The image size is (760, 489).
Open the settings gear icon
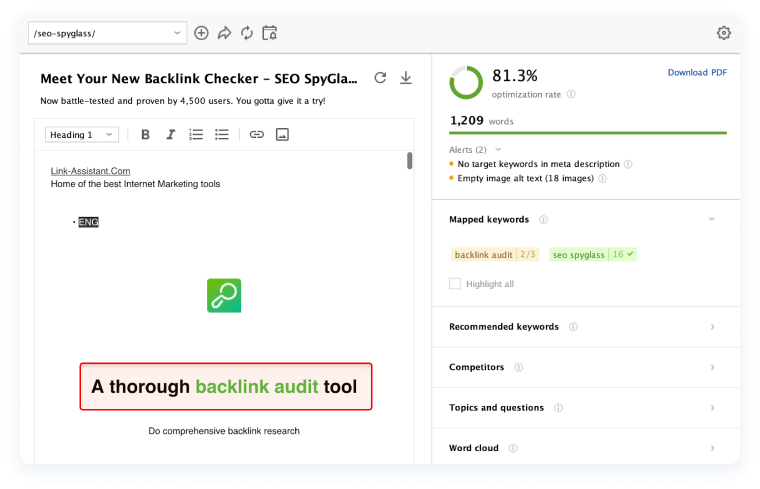pos(724,33)
